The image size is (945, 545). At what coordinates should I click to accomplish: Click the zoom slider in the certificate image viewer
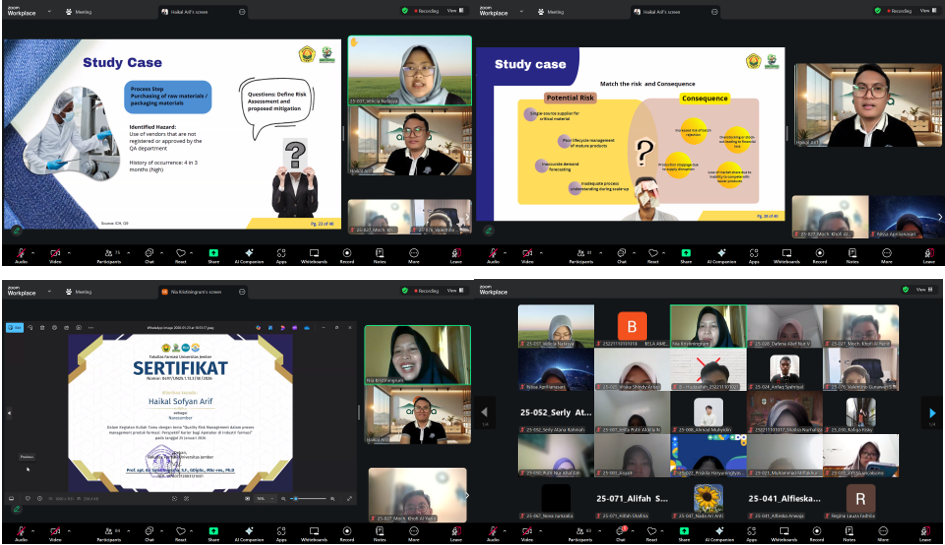(x=310, y=498)
